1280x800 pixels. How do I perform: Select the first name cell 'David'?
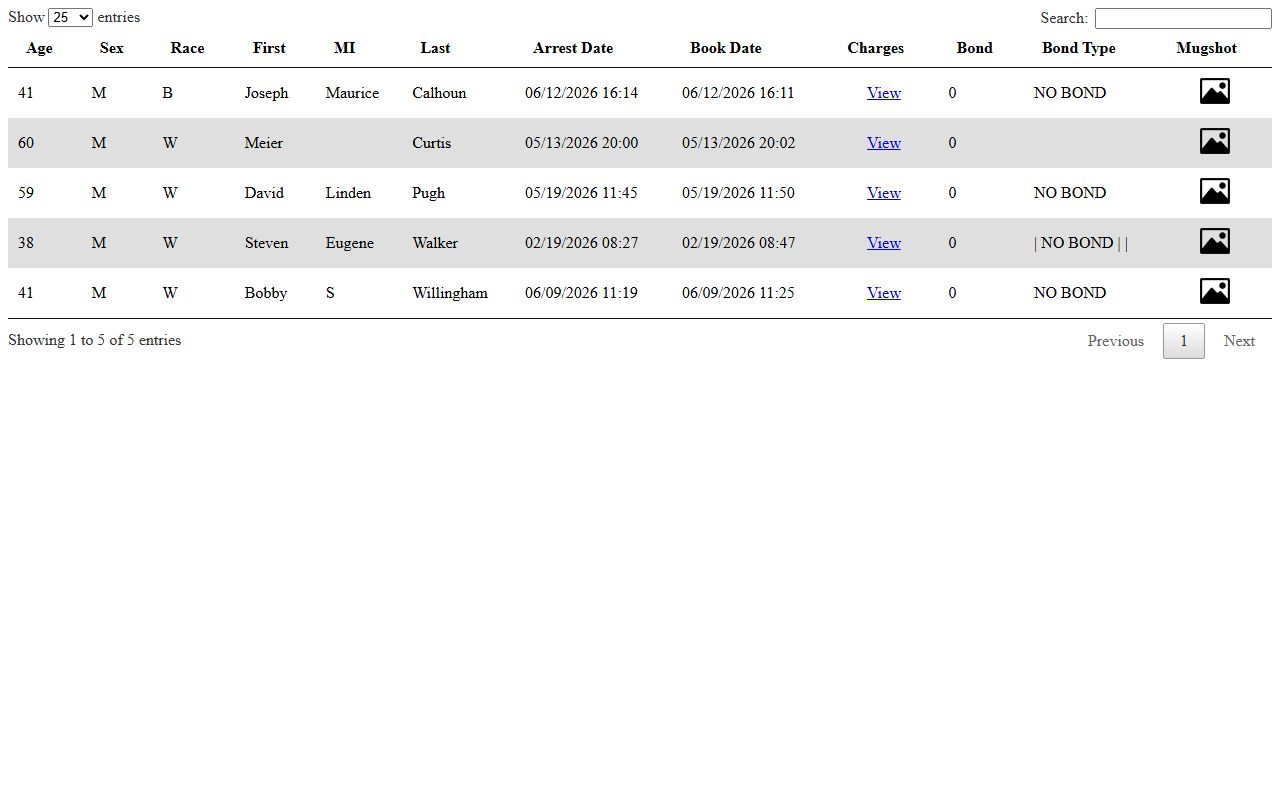(265, 193)
